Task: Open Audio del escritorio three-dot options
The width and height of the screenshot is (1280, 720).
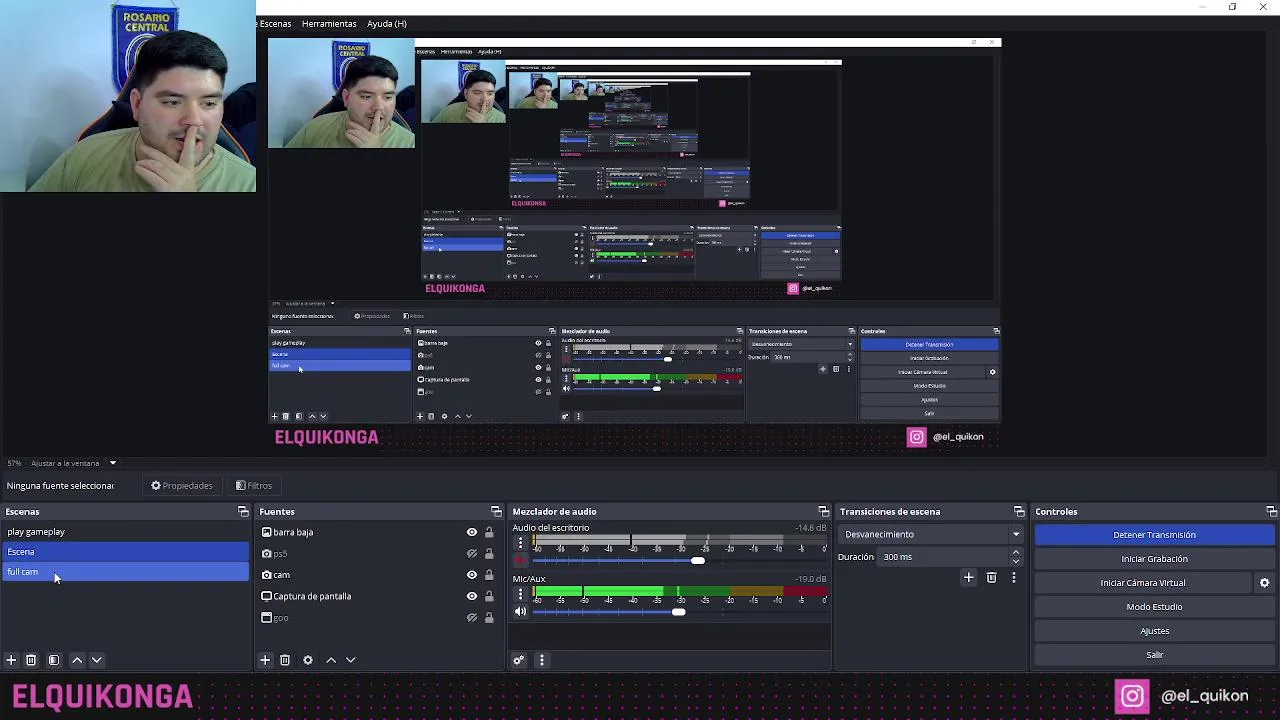Action: pos(520,542)
